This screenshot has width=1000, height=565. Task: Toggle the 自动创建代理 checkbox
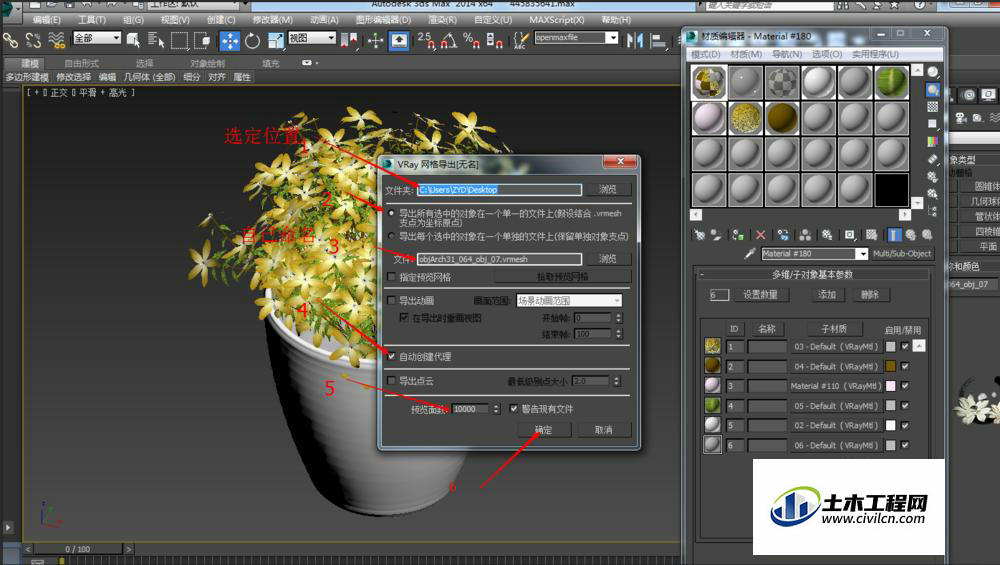391,356
